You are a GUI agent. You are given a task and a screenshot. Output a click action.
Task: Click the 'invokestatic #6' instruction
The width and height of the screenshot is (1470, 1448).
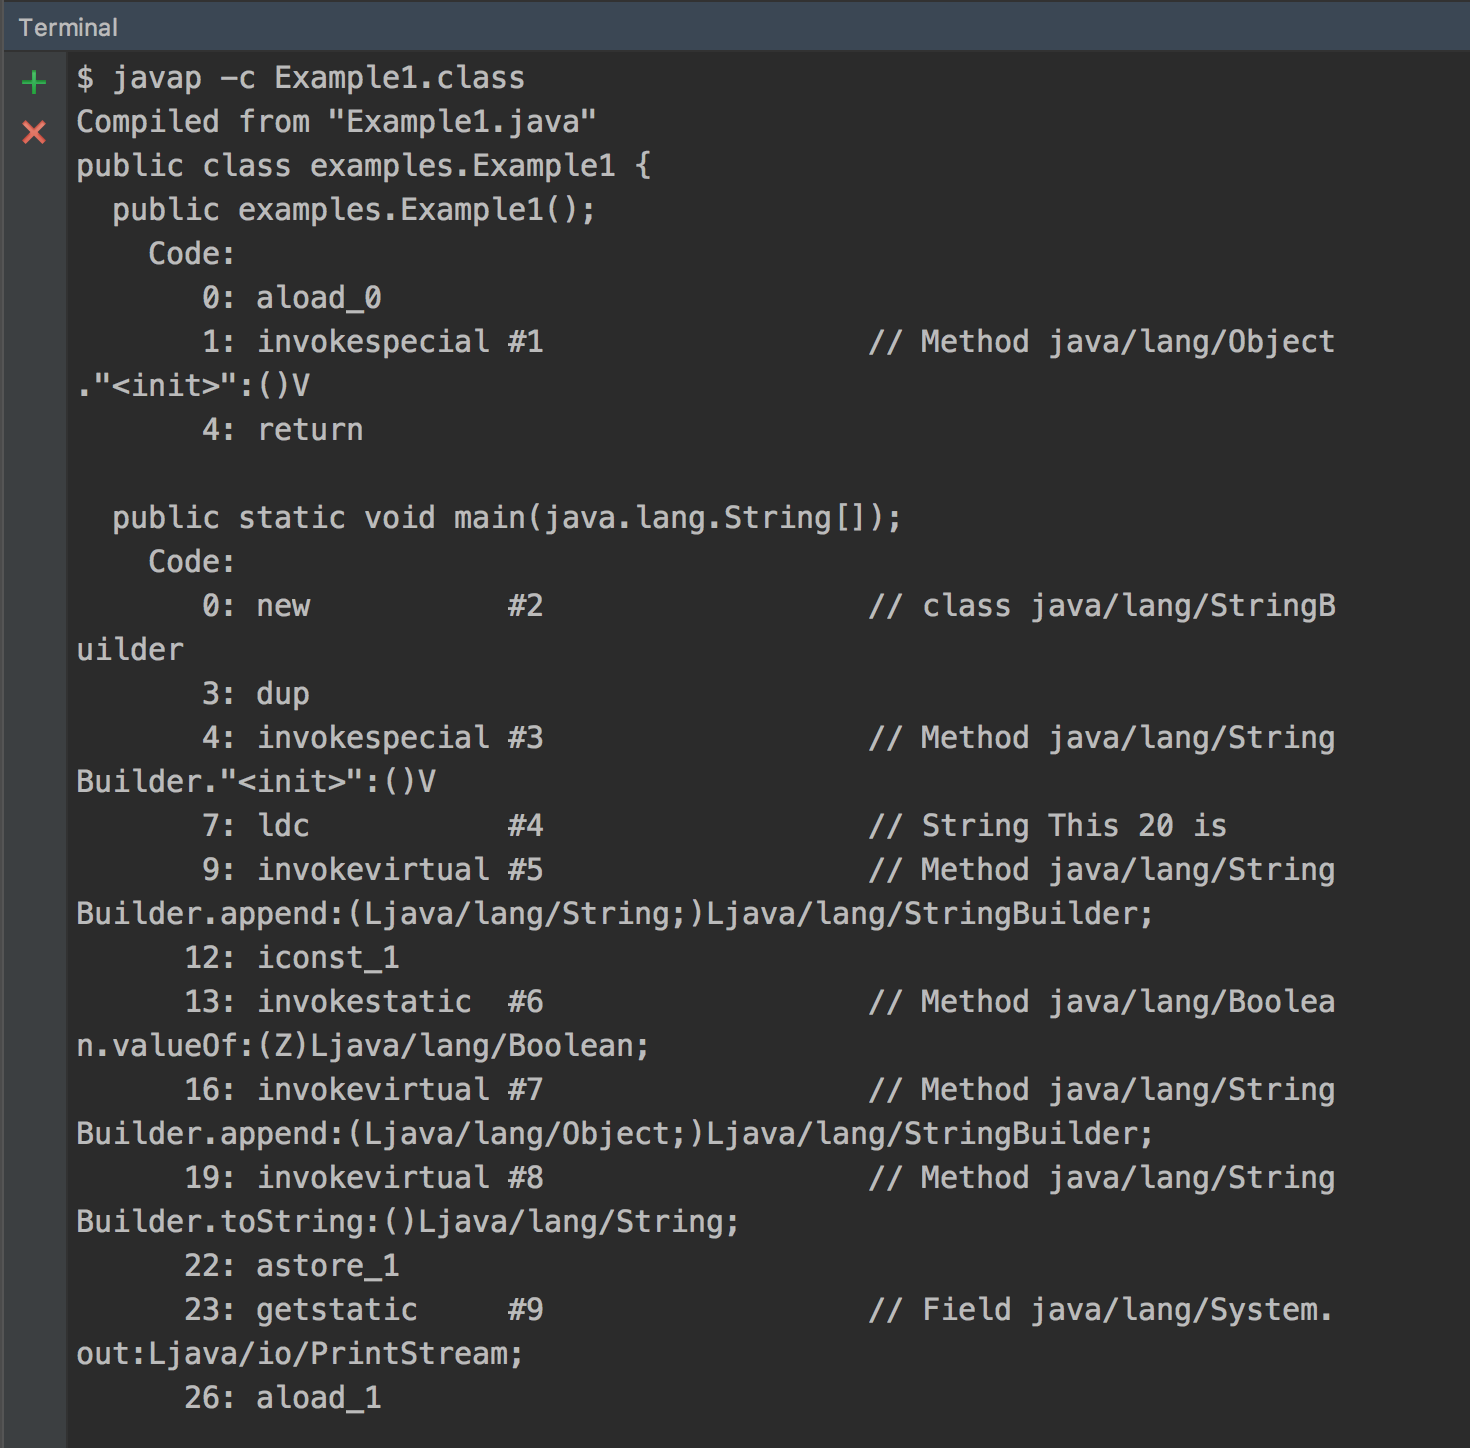(x=399, y=1002)
